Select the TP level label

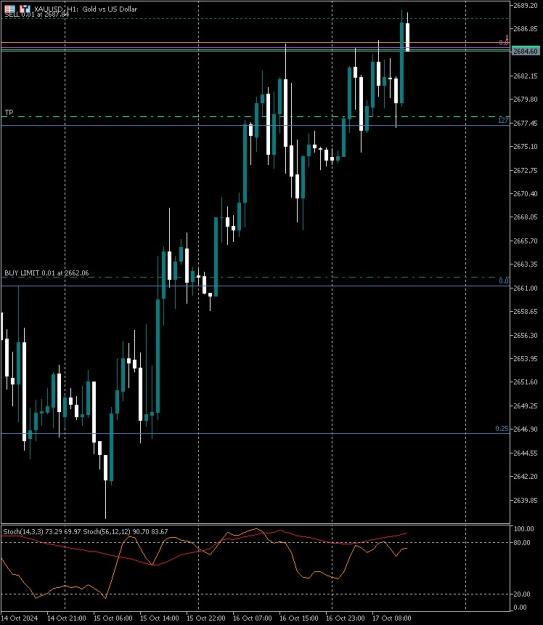click(9, 112)
